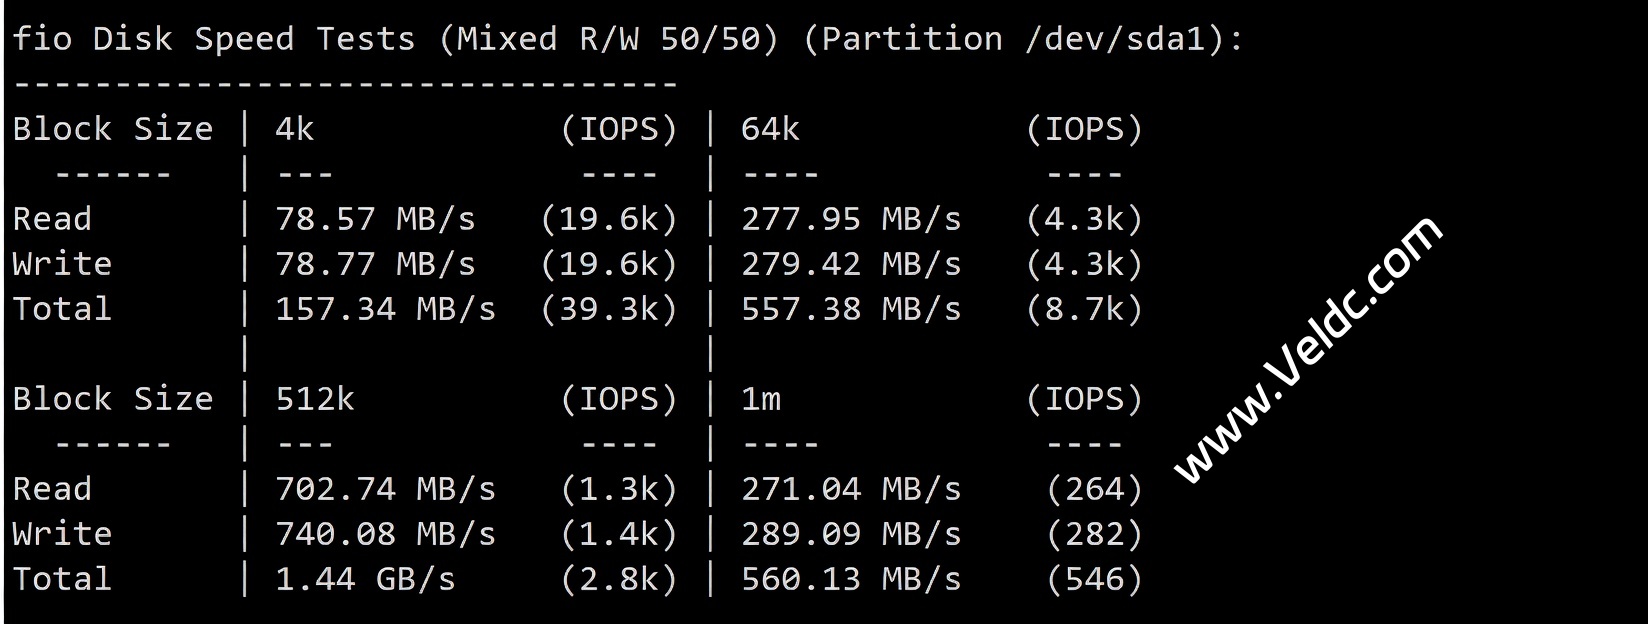Click the 289.09 MB/s write value
This screenshot has width=1648, height=624.
pos(851,535)
